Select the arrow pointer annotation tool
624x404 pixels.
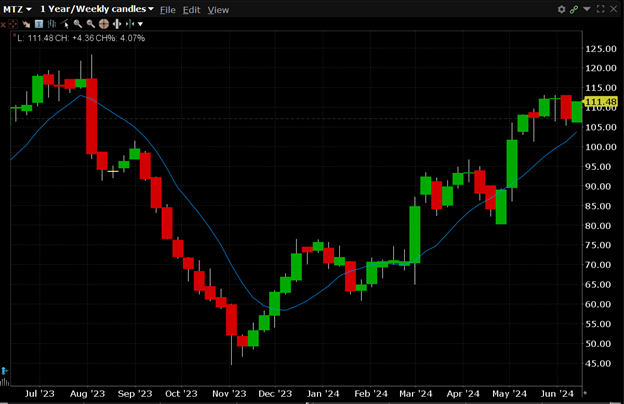click(26, 24)
